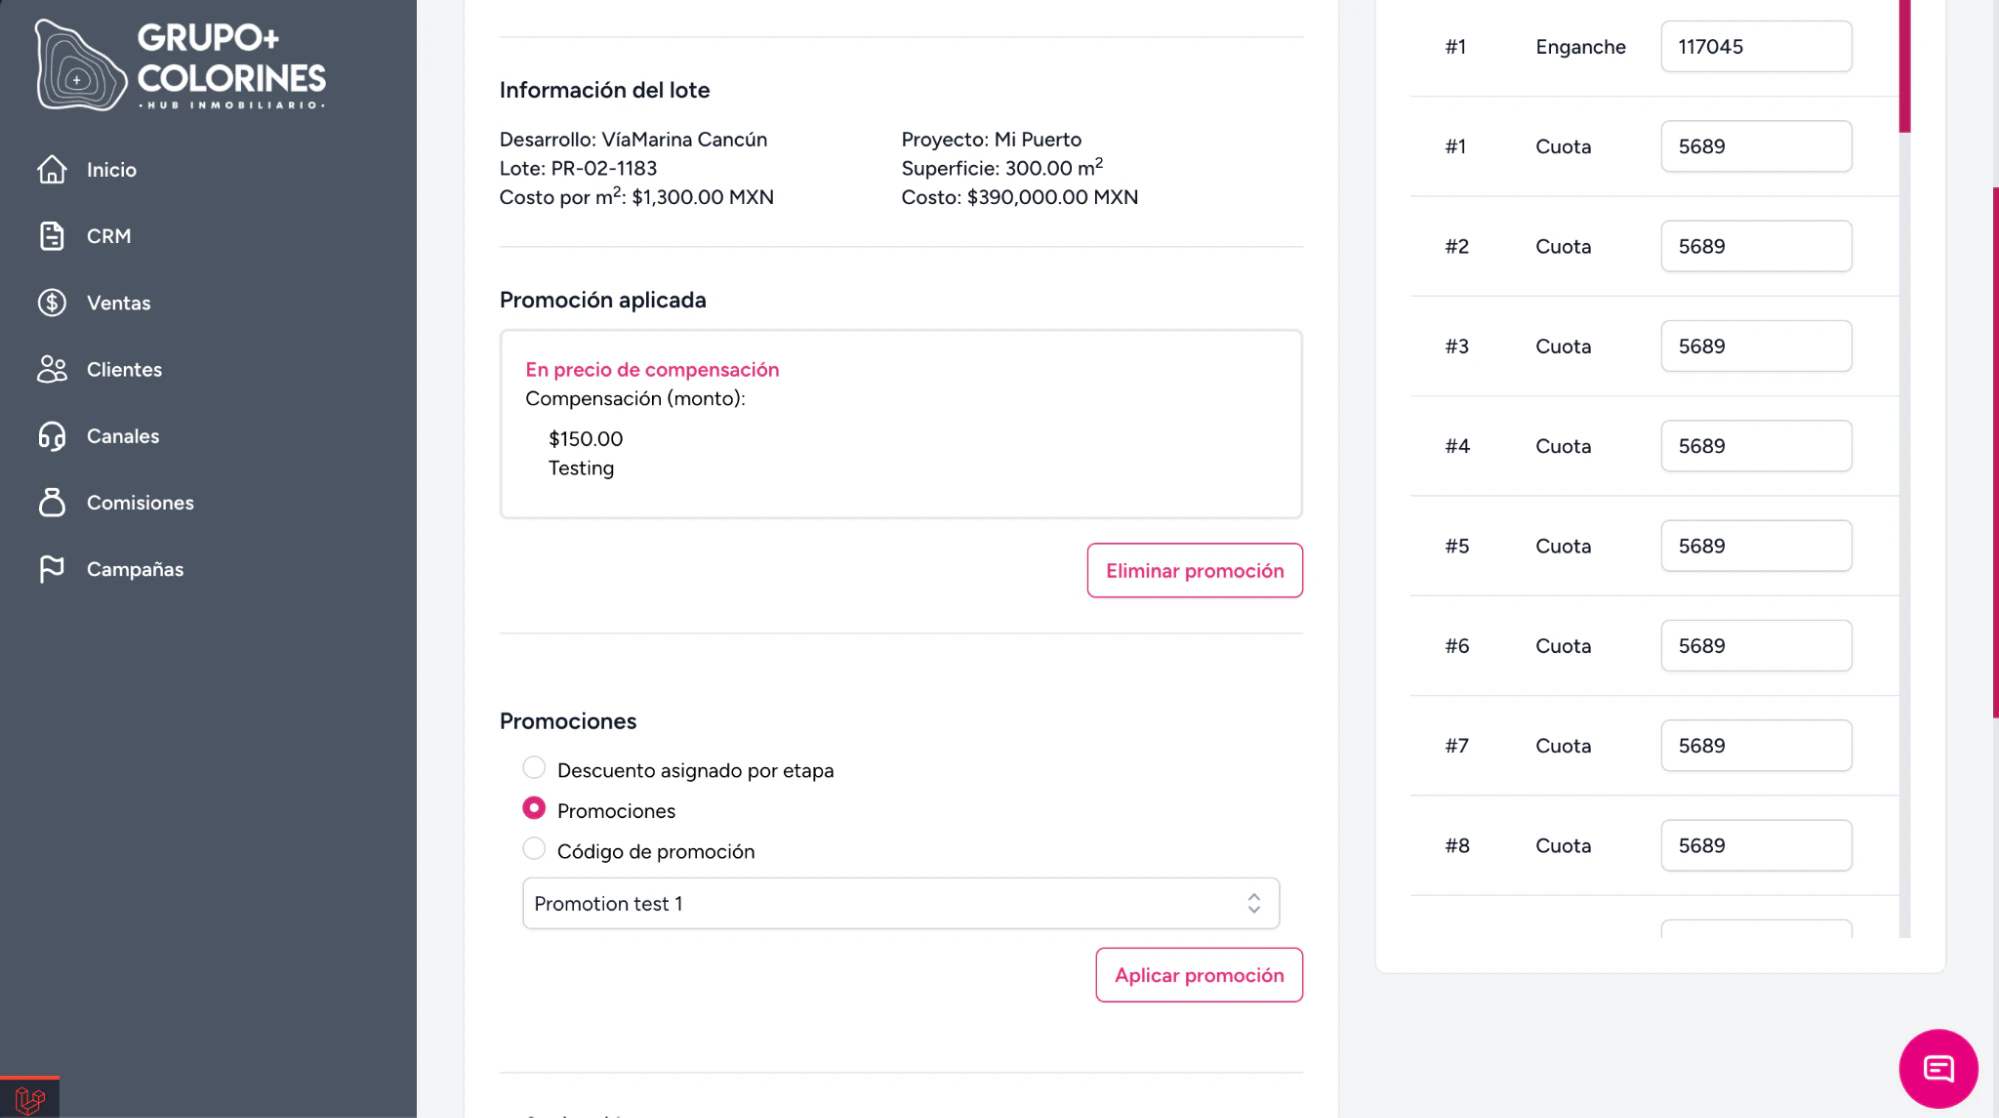This screenshot has height=1118, width=1999.
Task: Click the Laravel debug icon at the bottom left
Action: point(30,1099)
